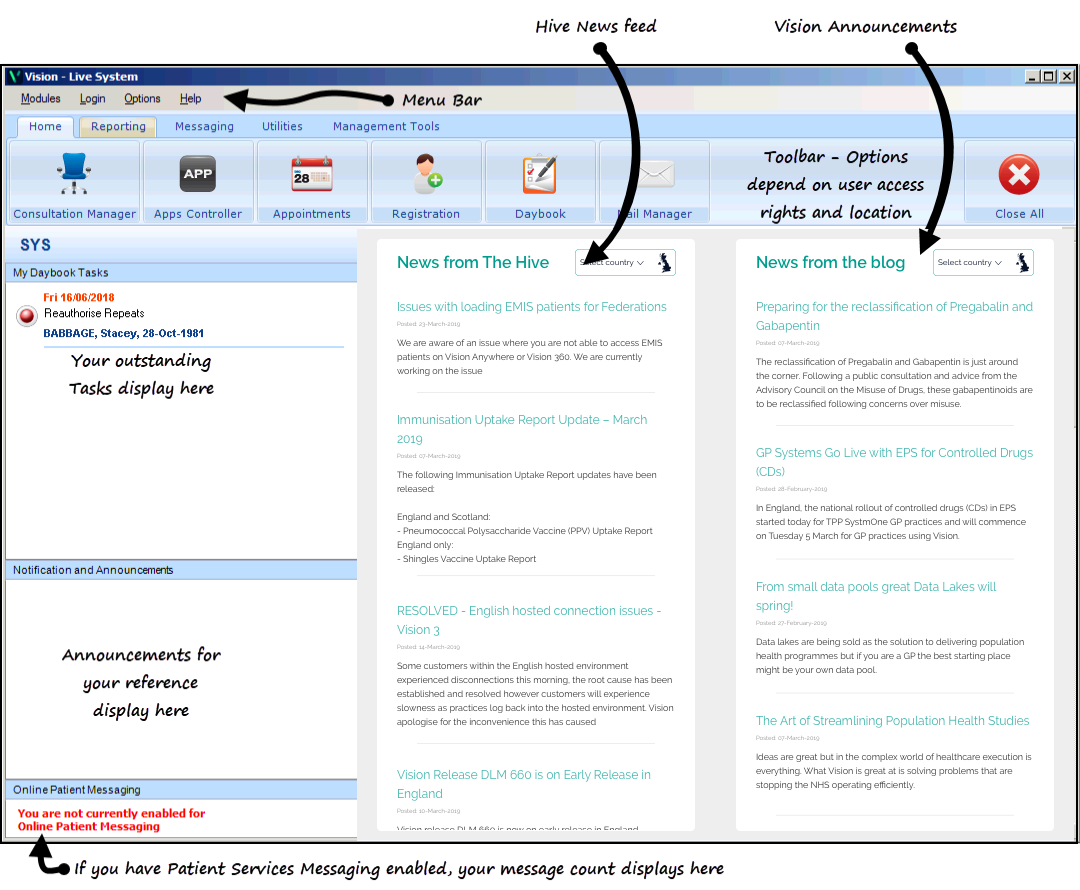
Task: Click the red Close All icon
Action: point(1019,175)
